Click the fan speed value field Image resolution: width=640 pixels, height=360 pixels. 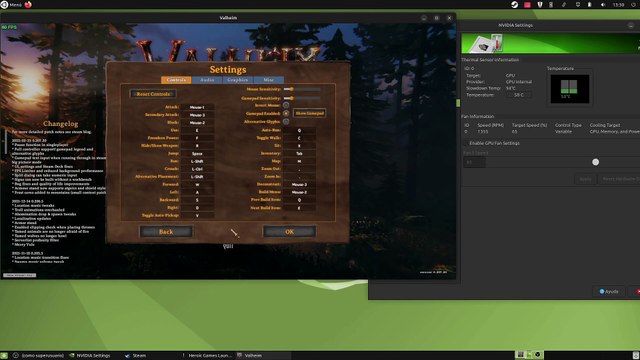(x=474, y=162)
